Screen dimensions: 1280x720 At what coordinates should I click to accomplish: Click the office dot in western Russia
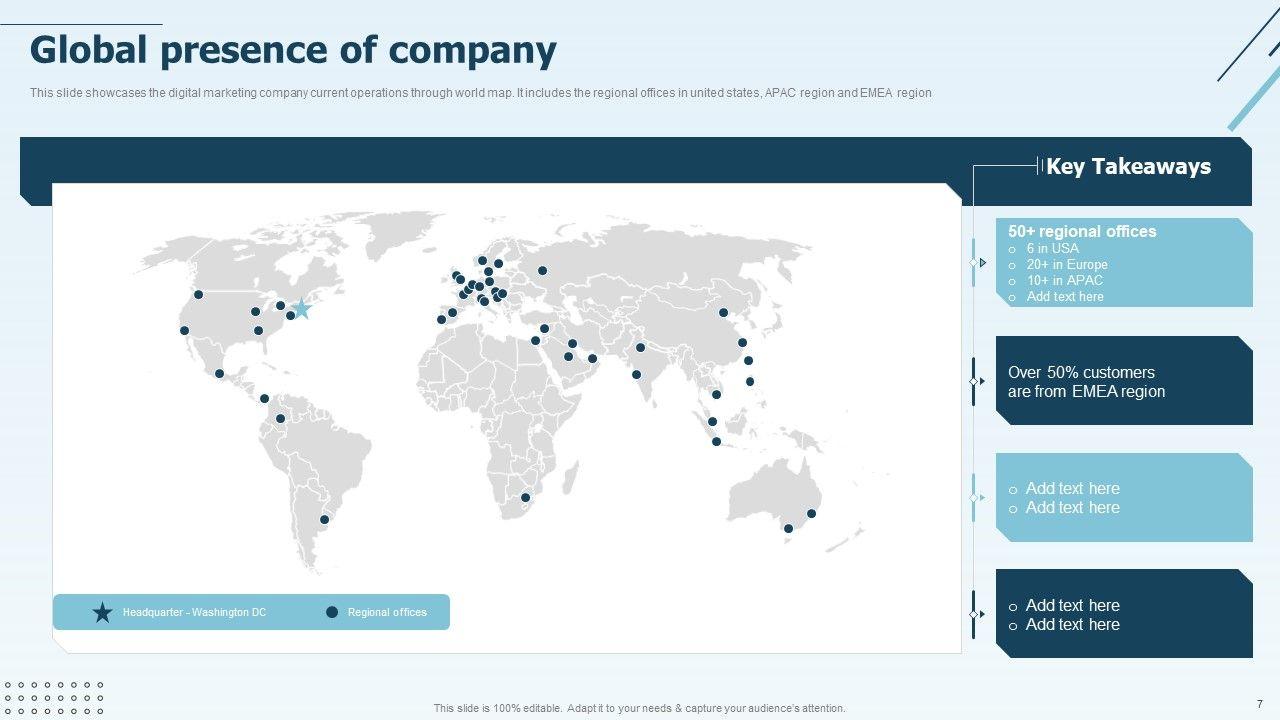click(542, 270)
